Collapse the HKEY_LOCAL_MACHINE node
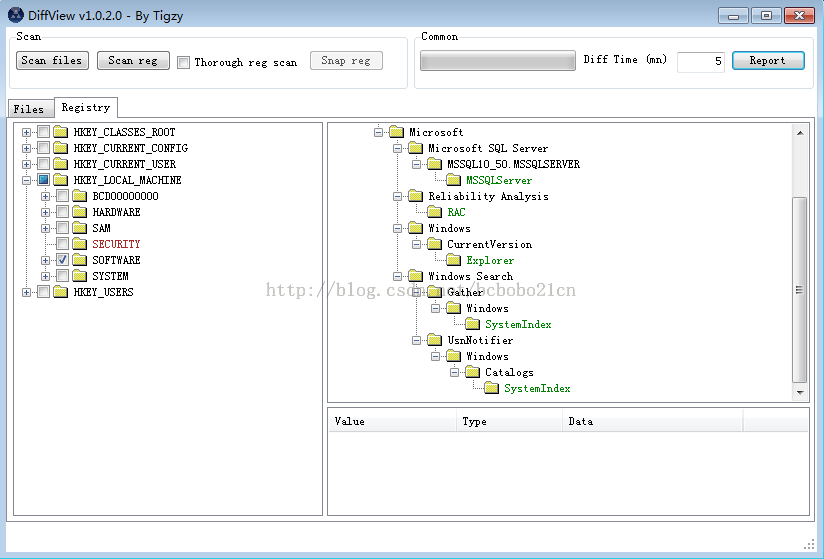 pos(26,180)
